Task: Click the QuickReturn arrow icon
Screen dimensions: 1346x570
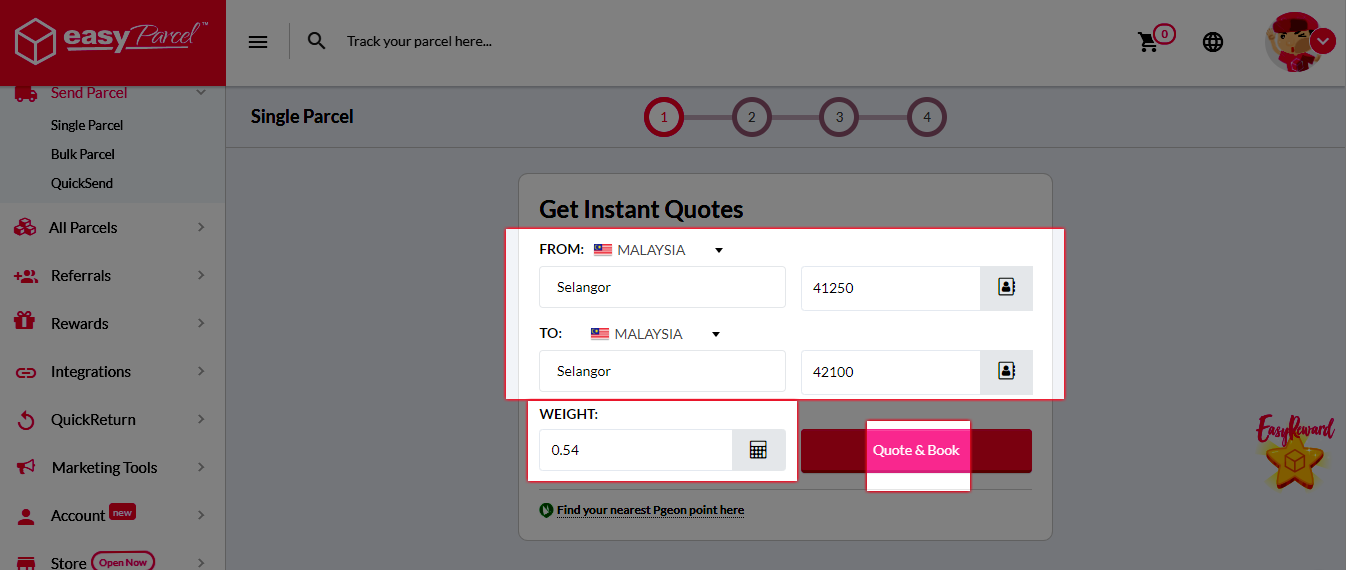Action: pos(26,420)
